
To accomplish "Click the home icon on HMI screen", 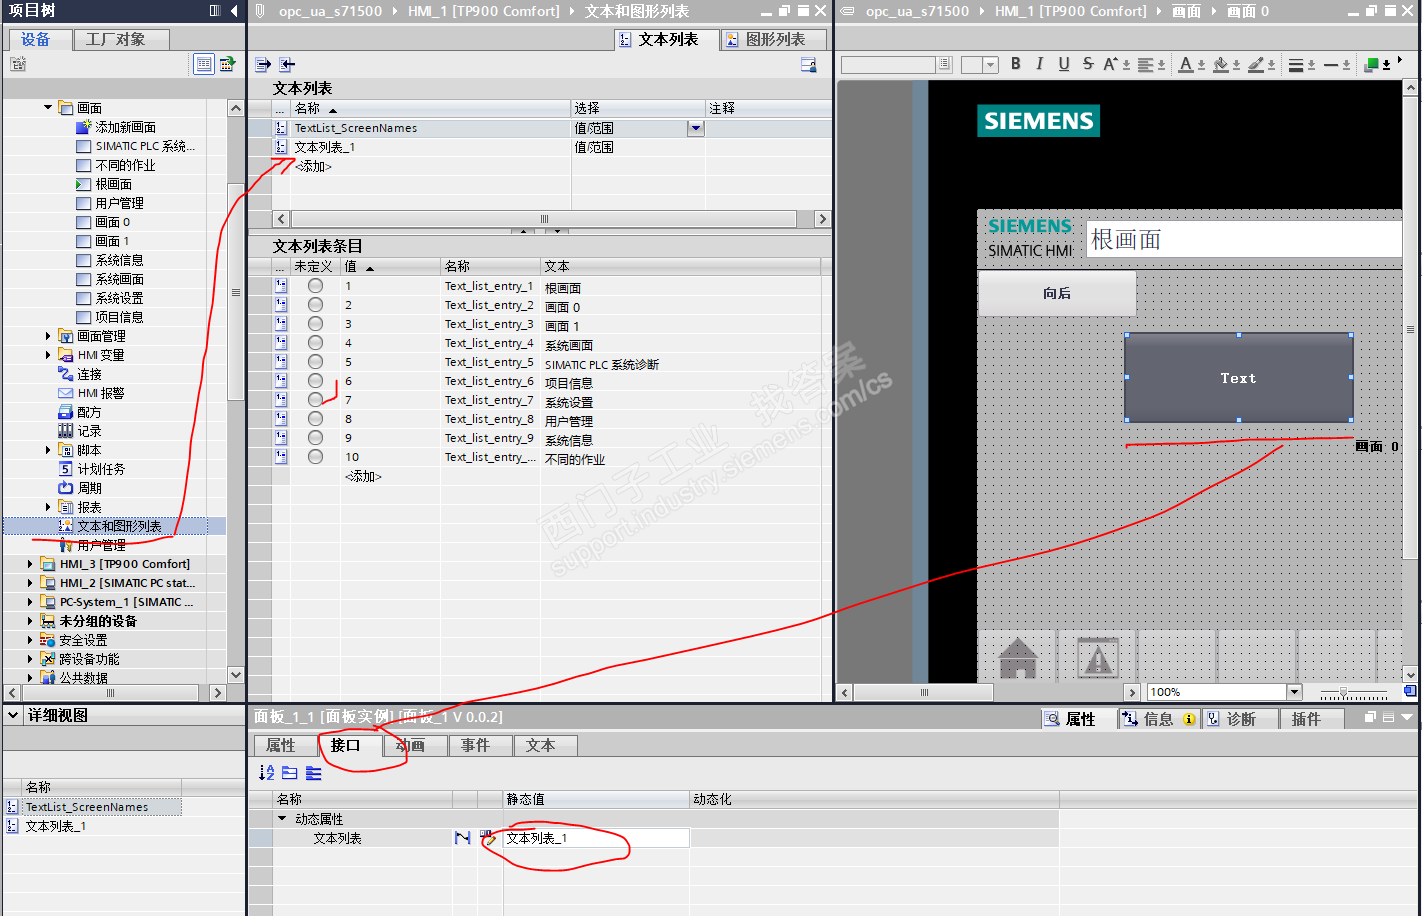I will (x=1018, y=658).
